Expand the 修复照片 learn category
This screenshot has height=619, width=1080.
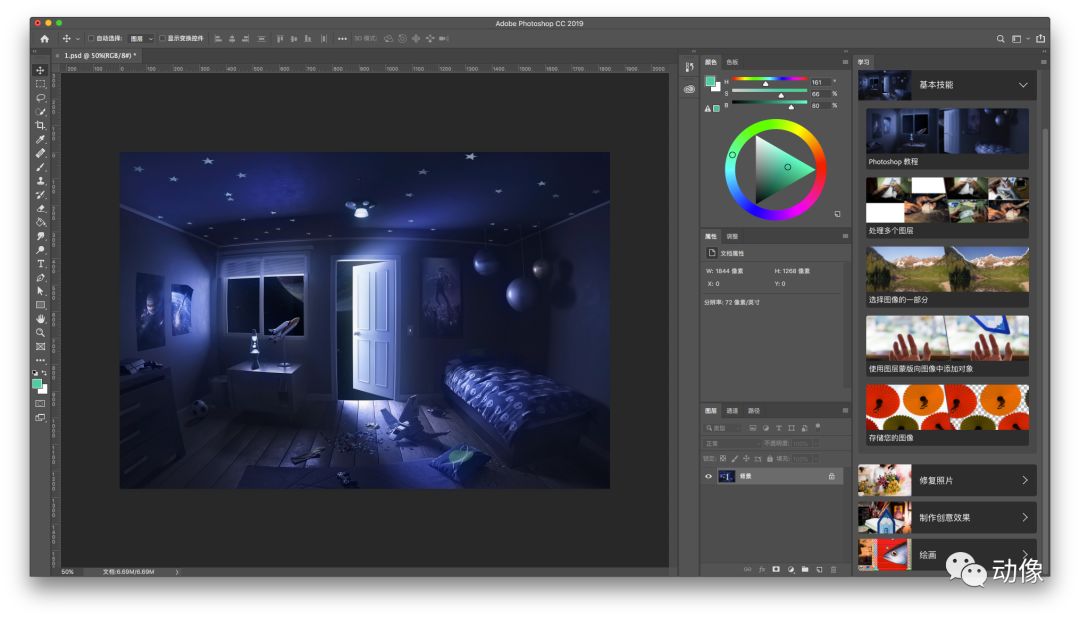tap(947, 481)
